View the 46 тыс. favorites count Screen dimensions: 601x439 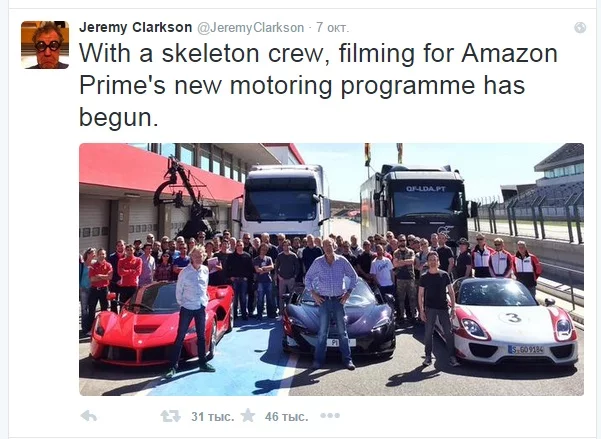[287, 416]
